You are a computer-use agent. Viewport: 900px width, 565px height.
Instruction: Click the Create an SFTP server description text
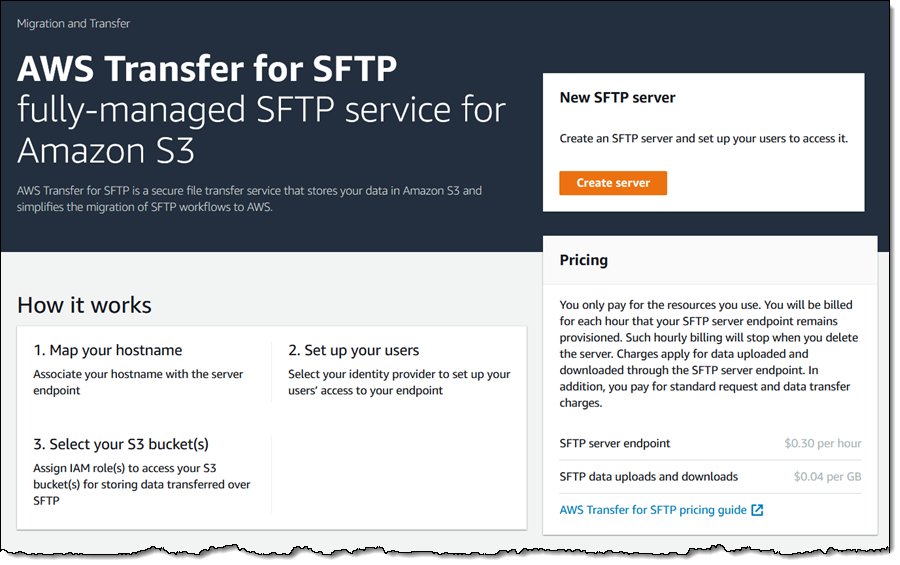click(703, 138)
